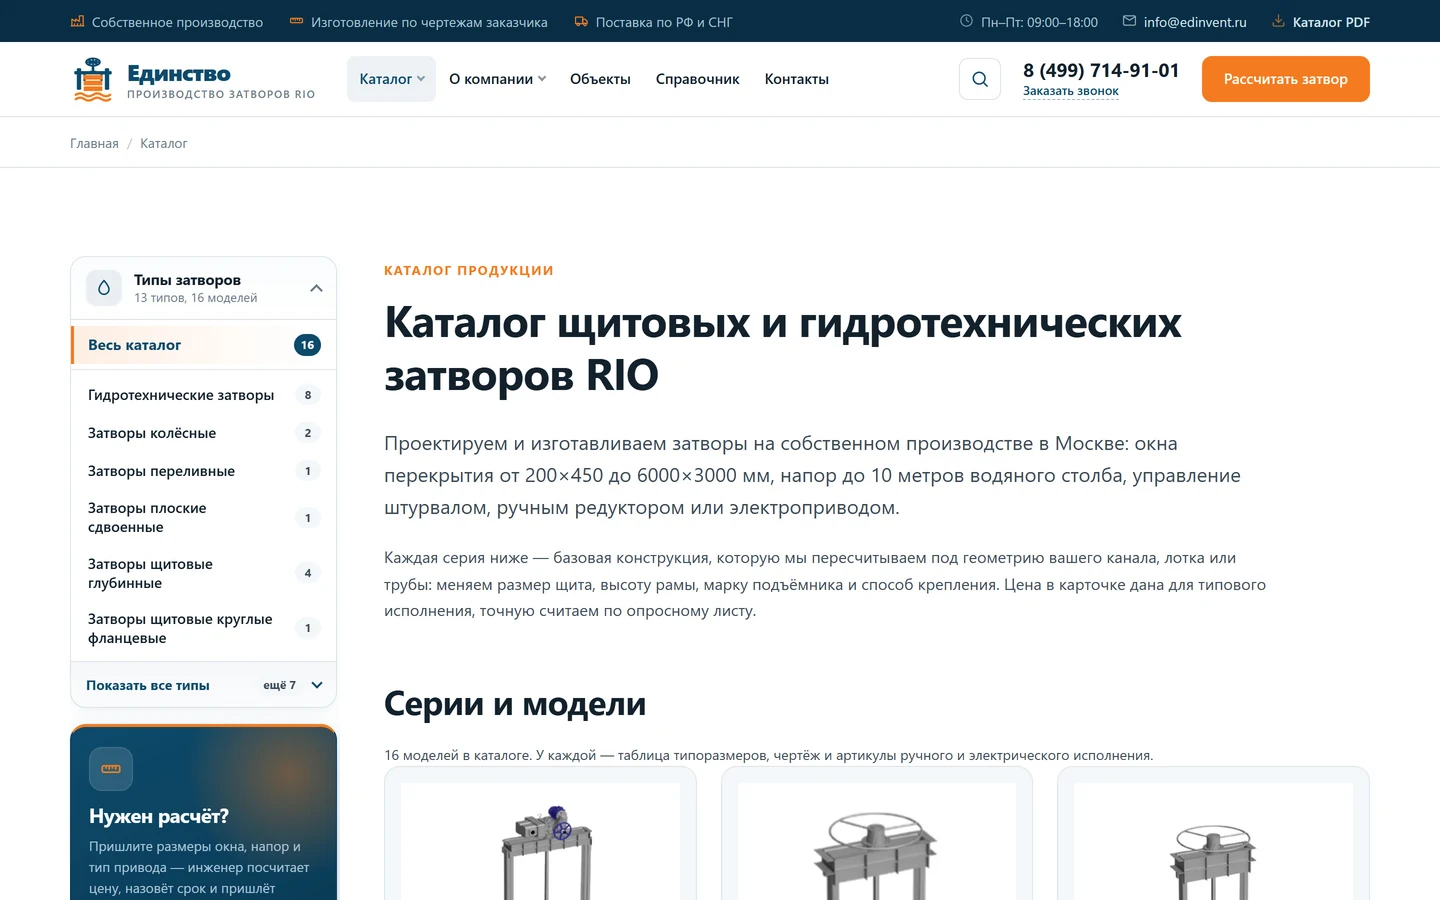Click the Единство company logo
The image size is (1440, 900).
pyautogui.click(x=194, y=79)
